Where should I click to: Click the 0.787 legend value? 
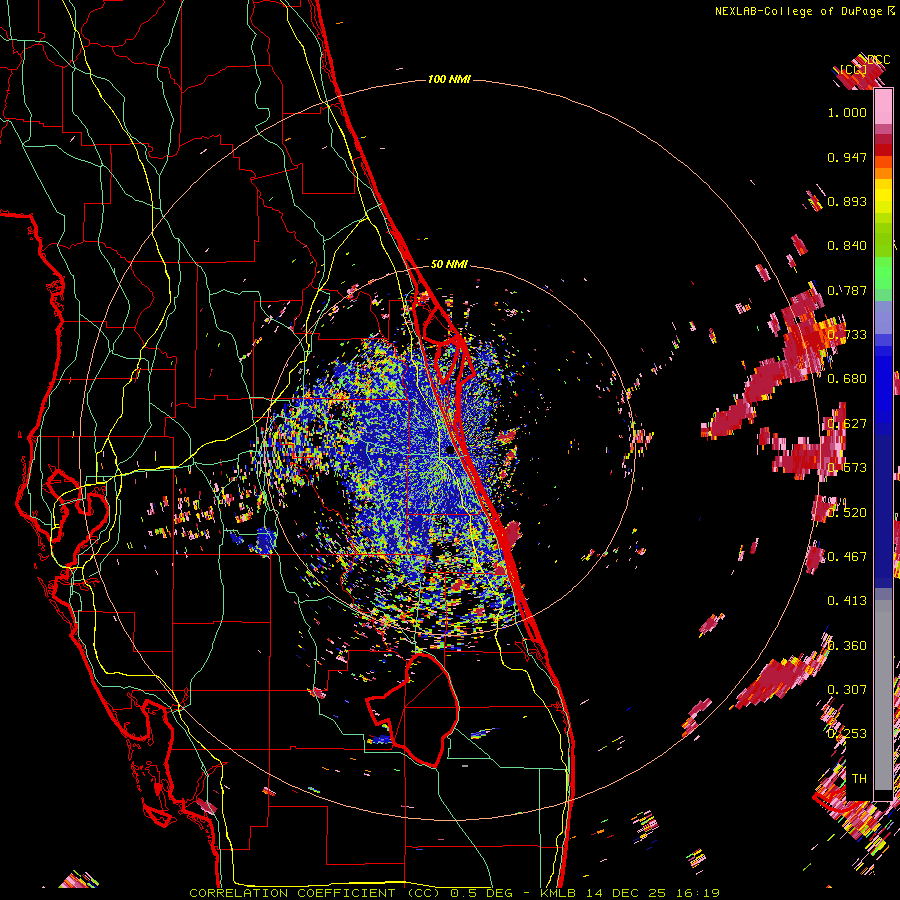847,290
